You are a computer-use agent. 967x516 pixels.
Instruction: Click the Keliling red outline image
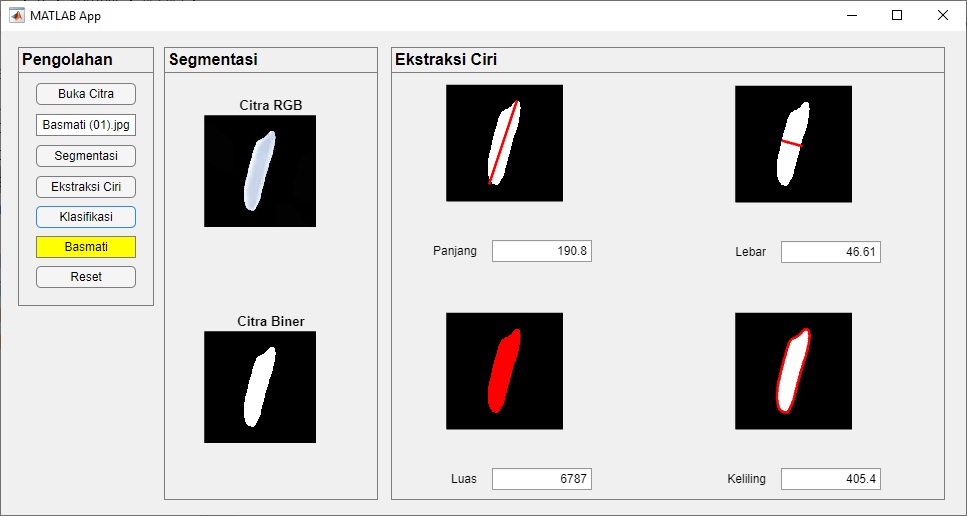point(793,371)
